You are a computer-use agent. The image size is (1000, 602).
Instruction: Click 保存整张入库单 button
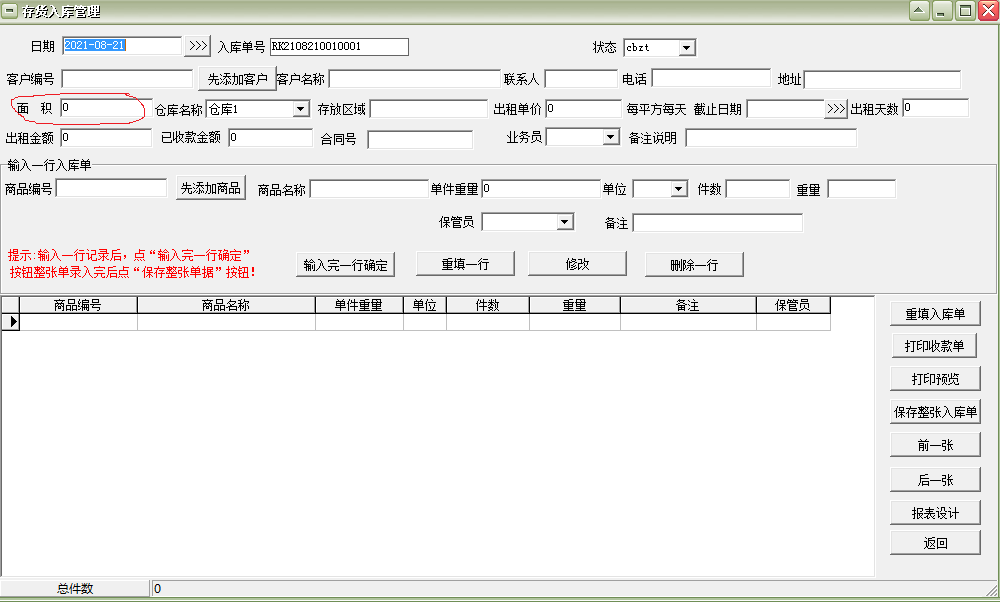[935, 412]
